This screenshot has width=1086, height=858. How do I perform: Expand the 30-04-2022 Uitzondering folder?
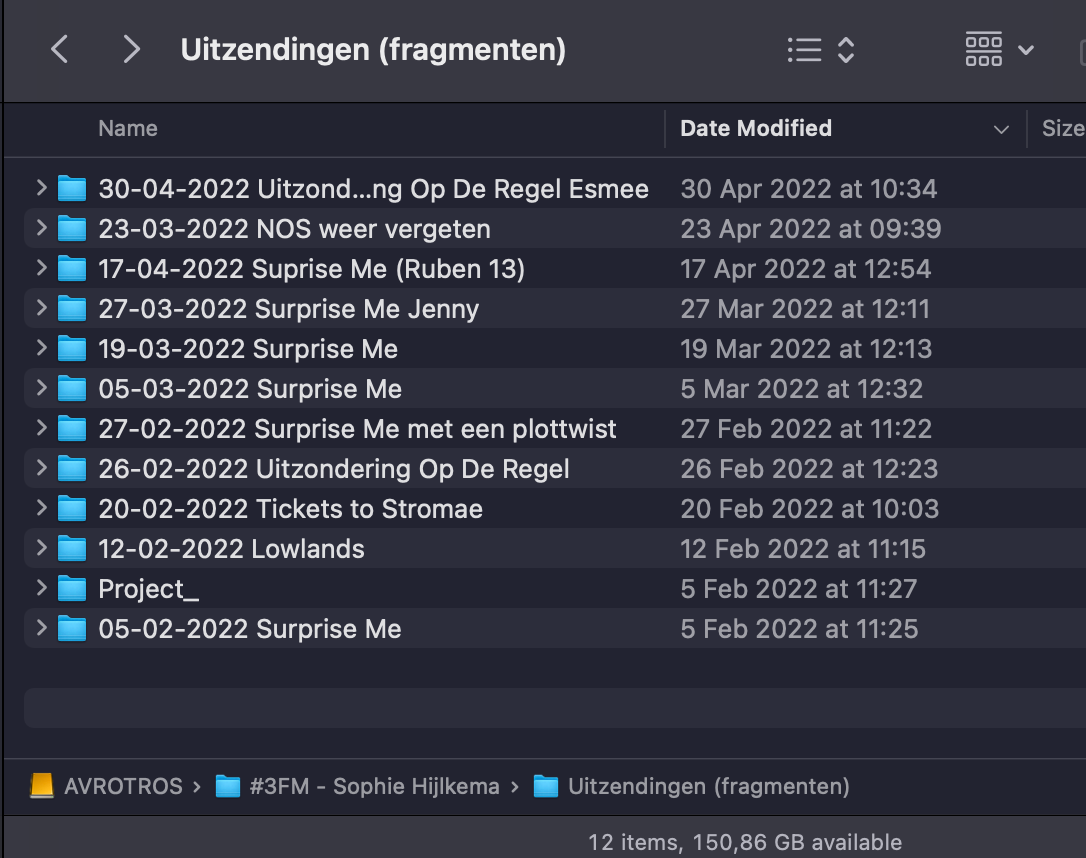(42, 188)
